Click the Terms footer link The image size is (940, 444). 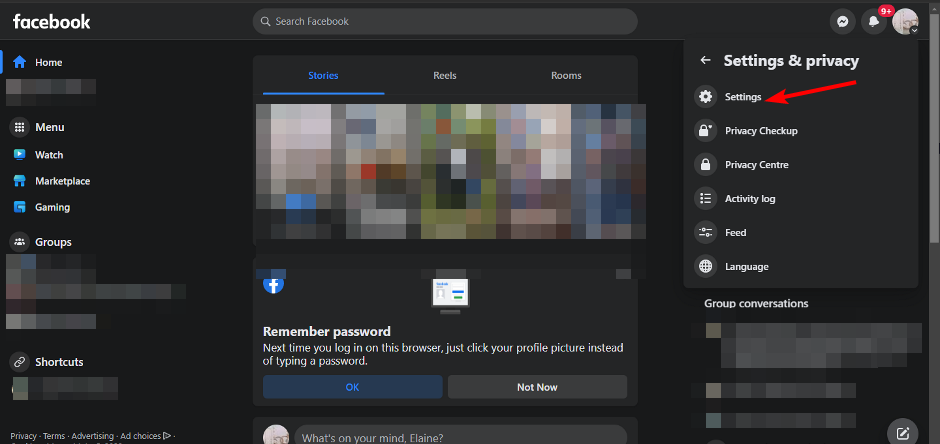pos(54,436)
